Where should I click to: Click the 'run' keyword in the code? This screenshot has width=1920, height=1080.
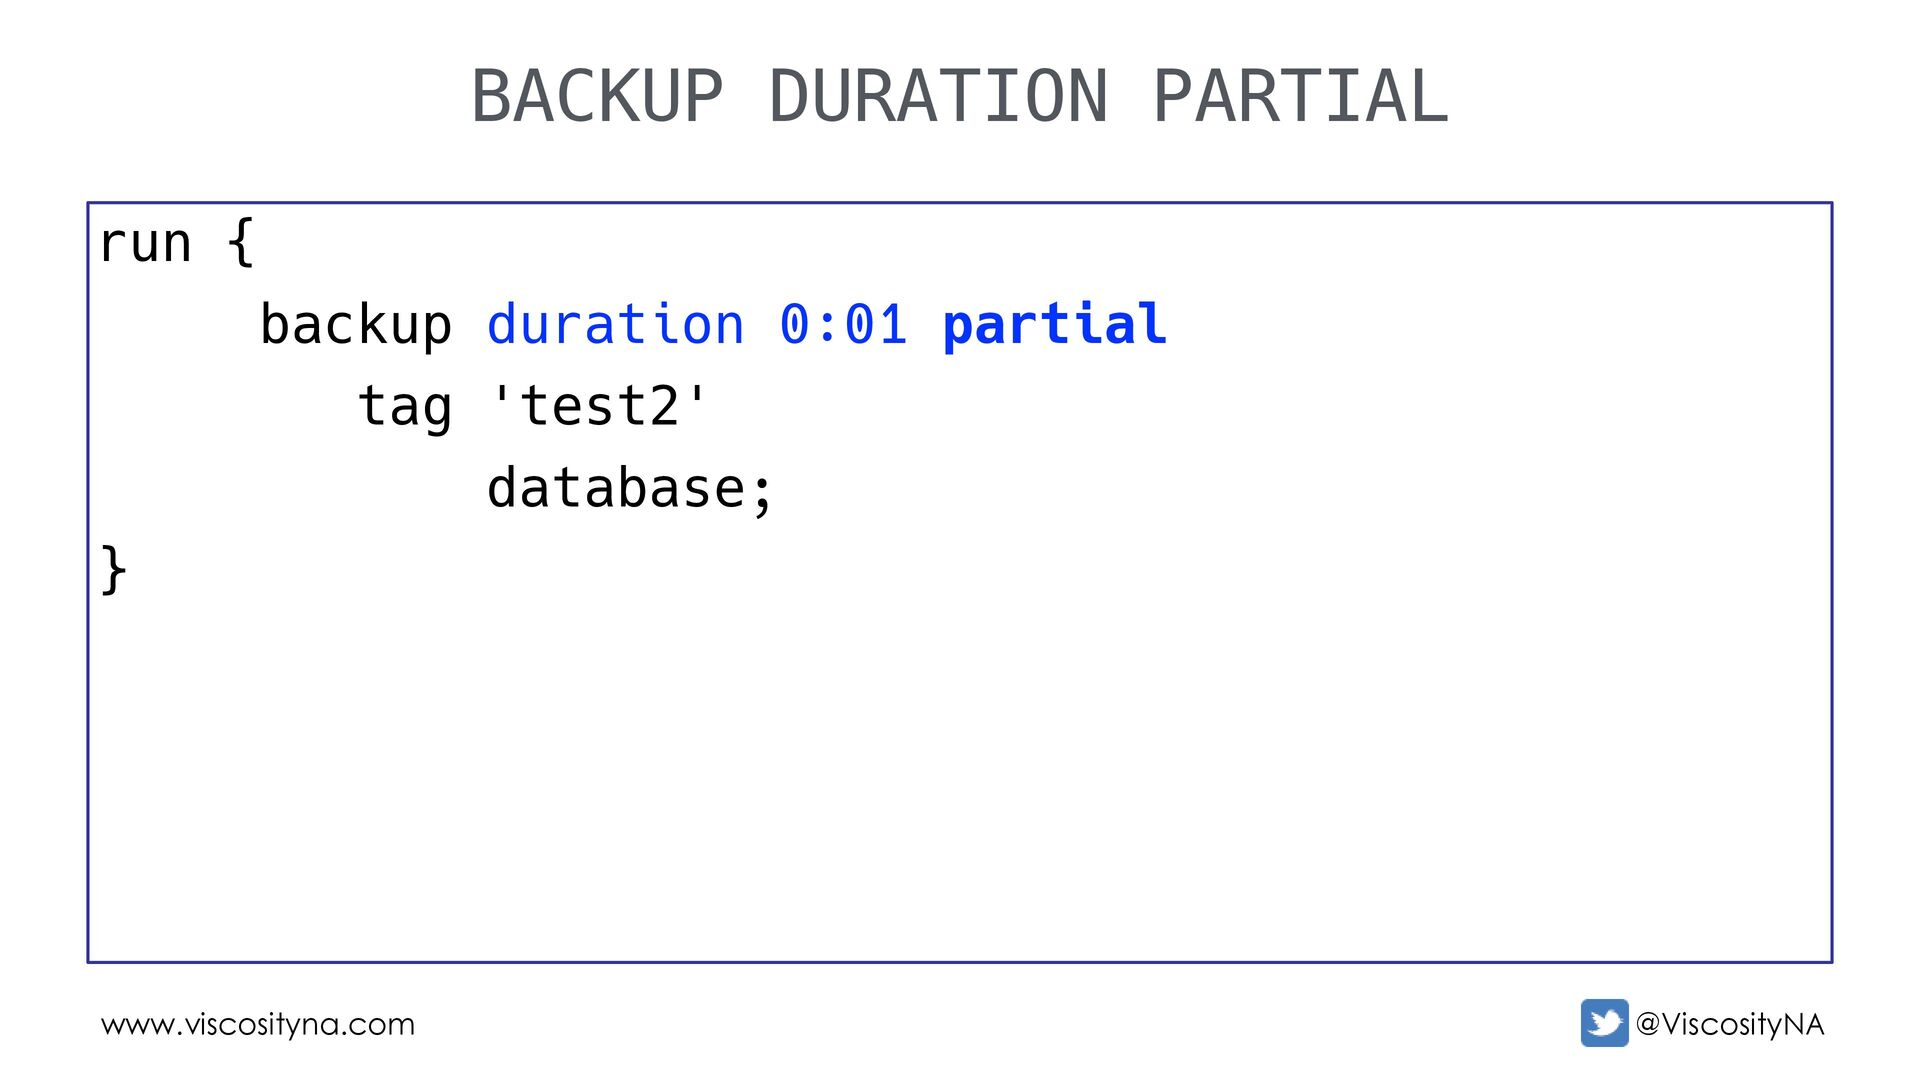point(146,243)
